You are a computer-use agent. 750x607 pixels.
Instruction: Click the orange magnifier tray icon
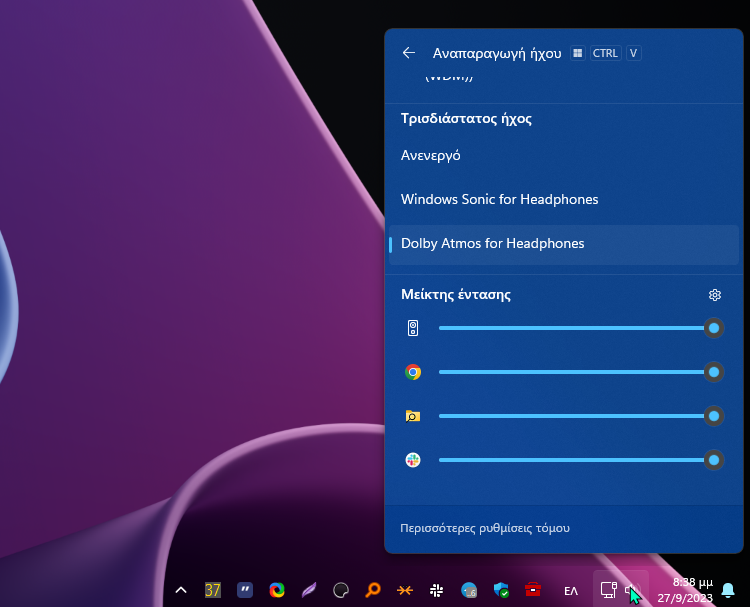[373, 590]
